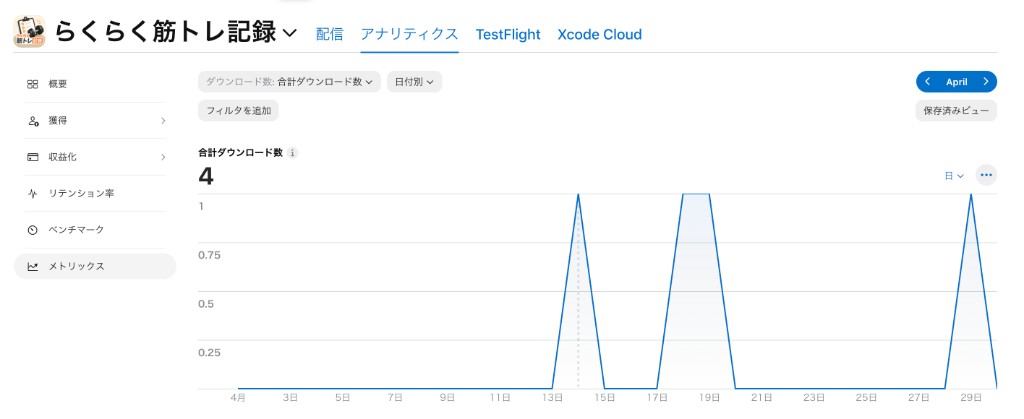Click the 11日 axis label
This screenshot has height=419, width=1024.
[500, 397]
